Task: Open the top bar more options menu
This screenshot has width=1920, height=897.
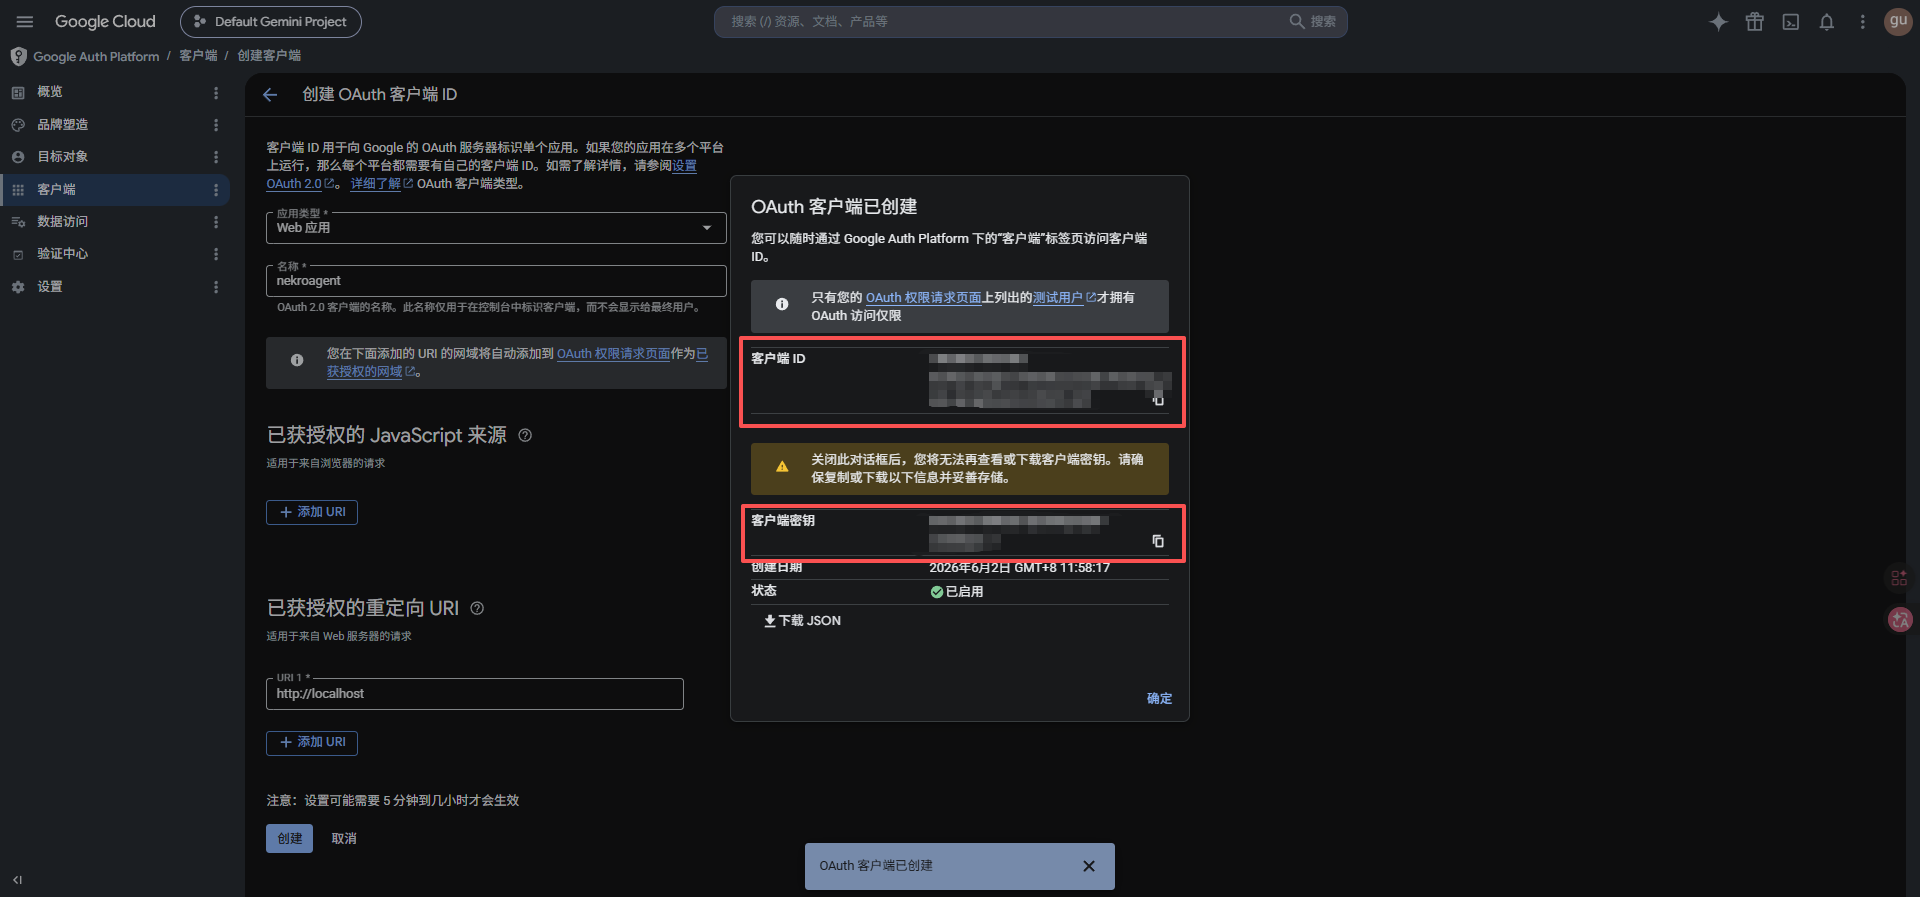Action: pos(1862,22)
